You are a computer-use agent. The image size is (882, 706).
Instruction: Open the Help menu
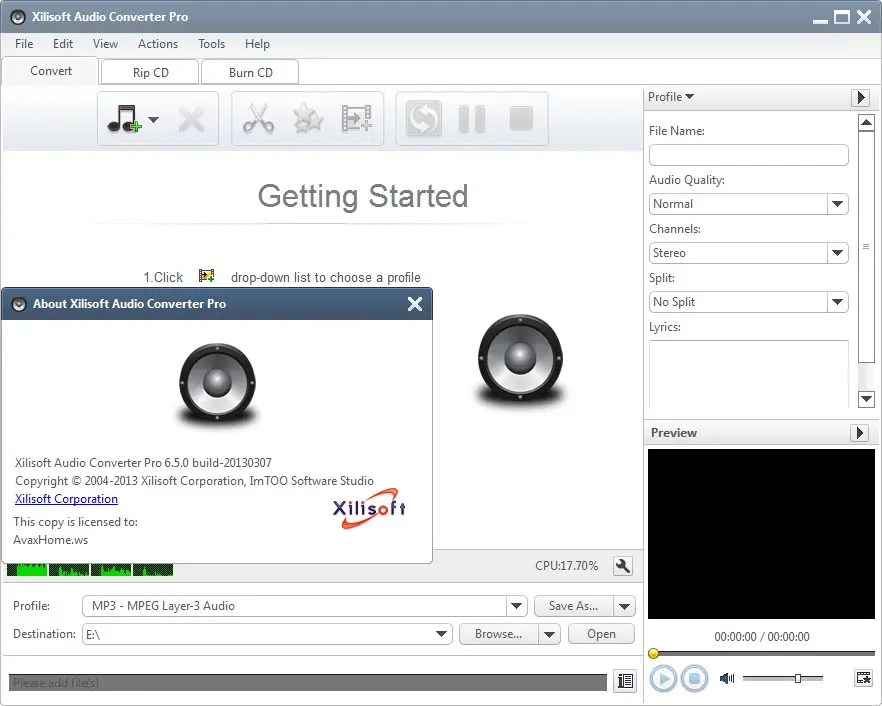(x=257, y=44)
